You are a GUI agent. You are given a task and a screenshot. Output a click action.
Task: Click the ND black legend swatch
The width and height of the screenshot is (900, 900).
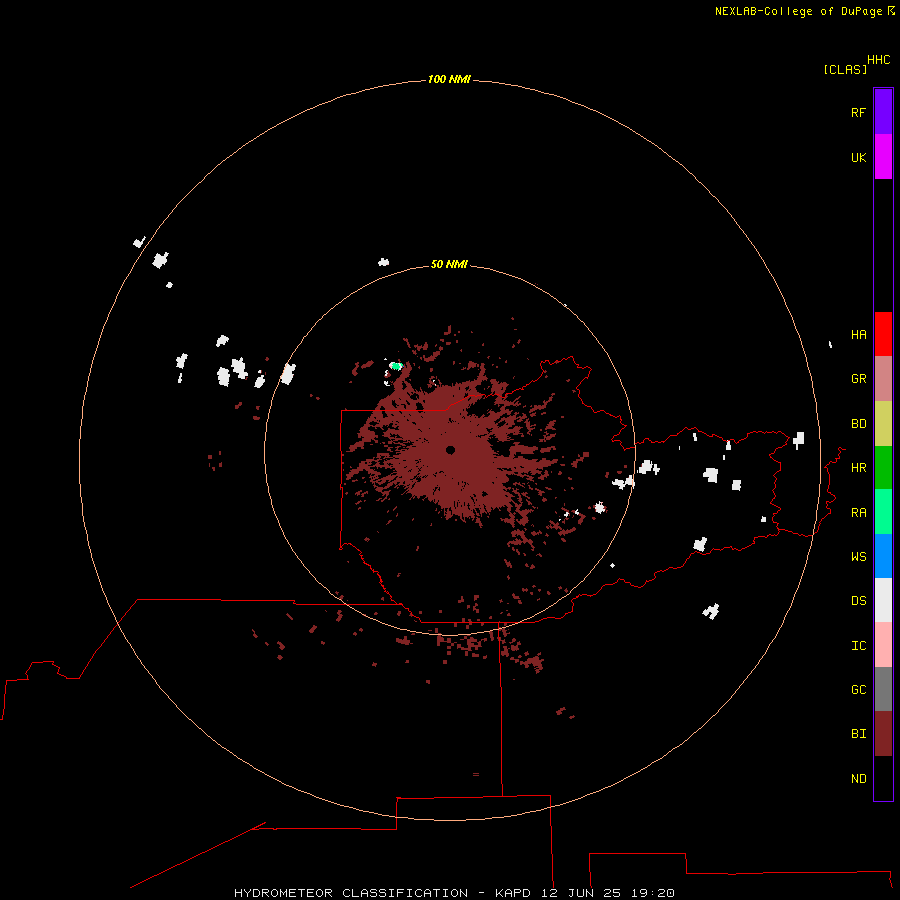883,778
